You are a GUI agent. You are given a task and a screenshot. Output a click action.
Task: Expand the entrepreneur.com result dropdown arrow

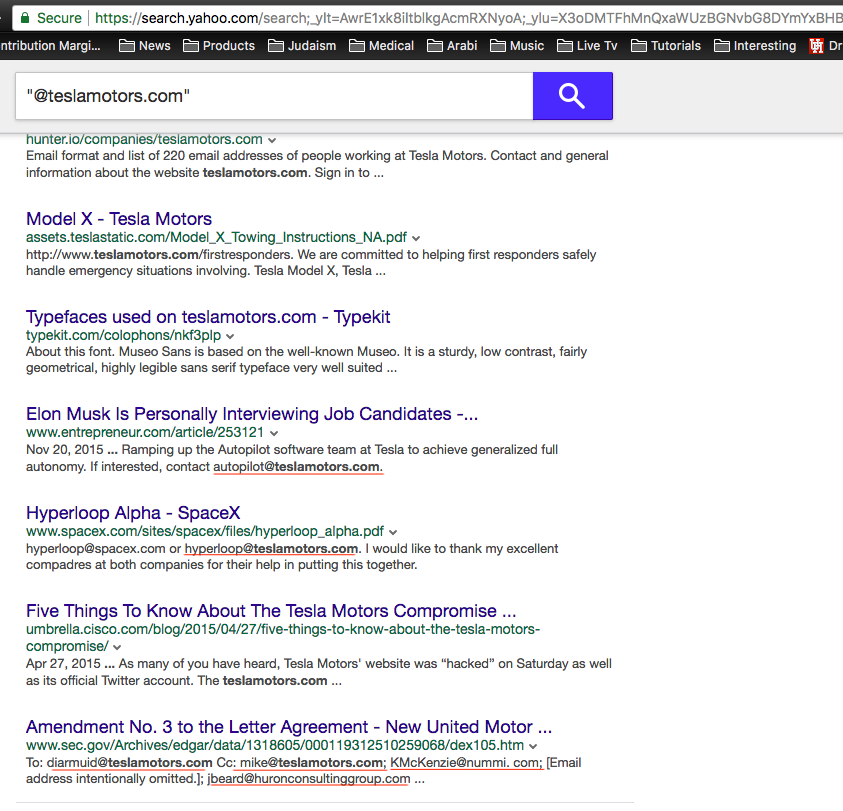point(274,433)
